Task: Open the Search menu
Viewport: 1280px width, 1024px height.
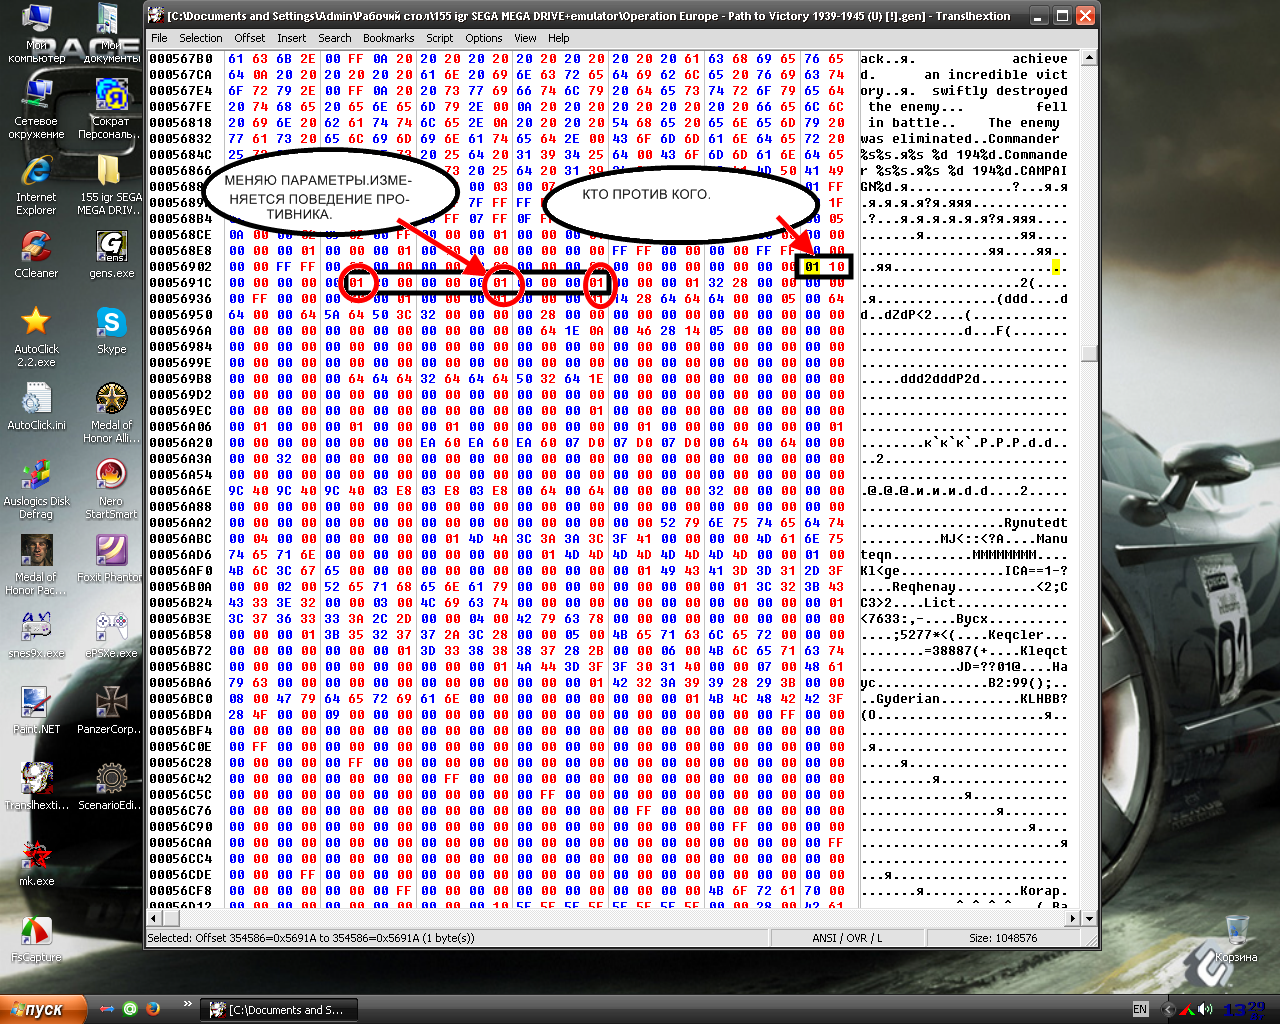Action: 335,38
